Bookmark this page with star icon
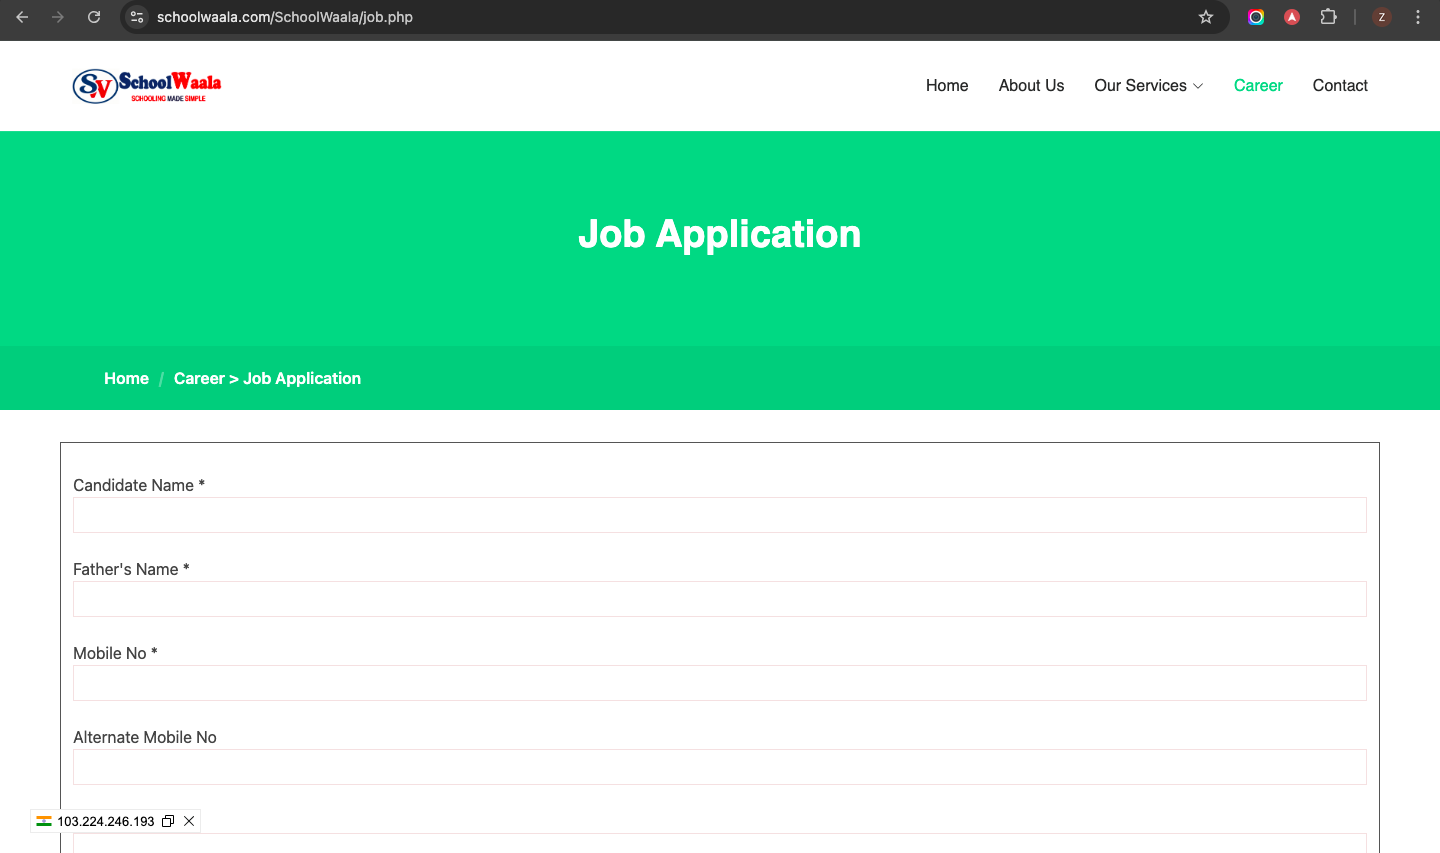This screenshot has width=1440, height=853. 1206,17
